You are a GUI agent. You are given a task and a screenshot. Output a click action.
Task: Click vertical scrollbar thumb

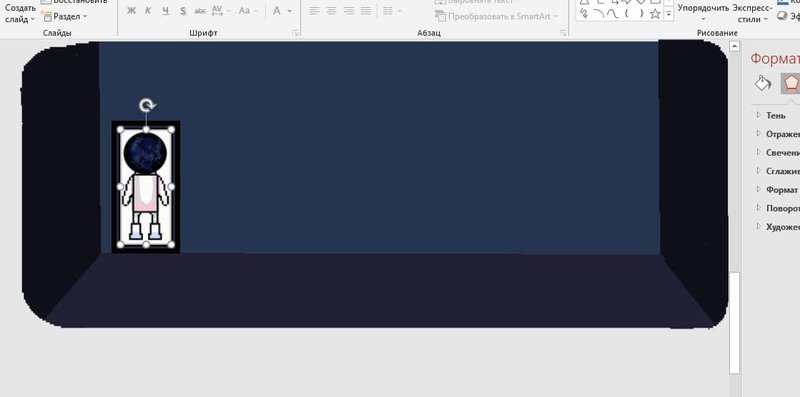(734, 323)
